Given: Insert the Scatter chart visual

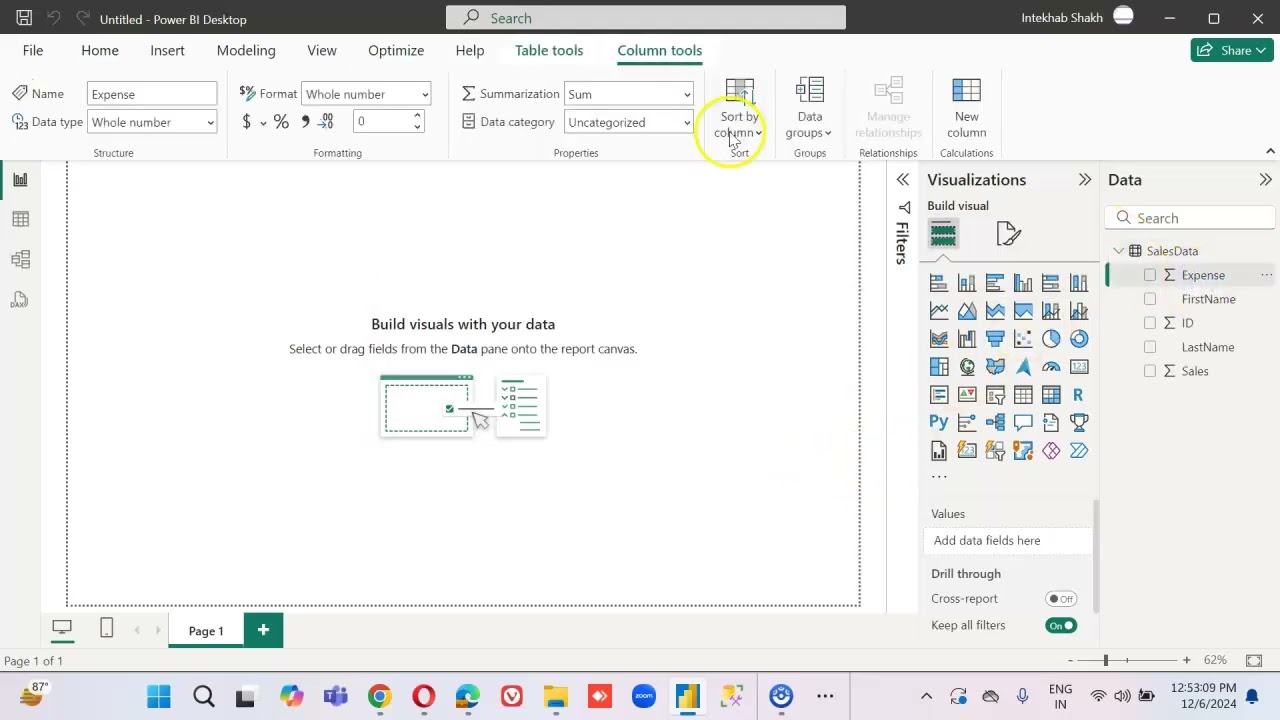Looking at the screenshot, I should click(x=1023, y=339).
